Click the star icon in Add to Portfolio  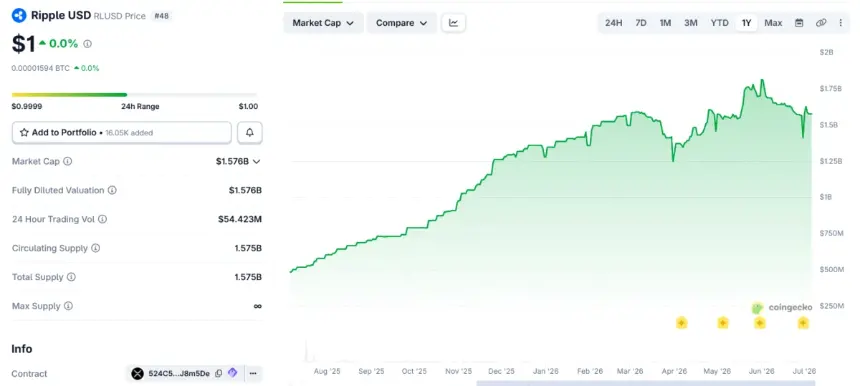click(x=24, y=133)
